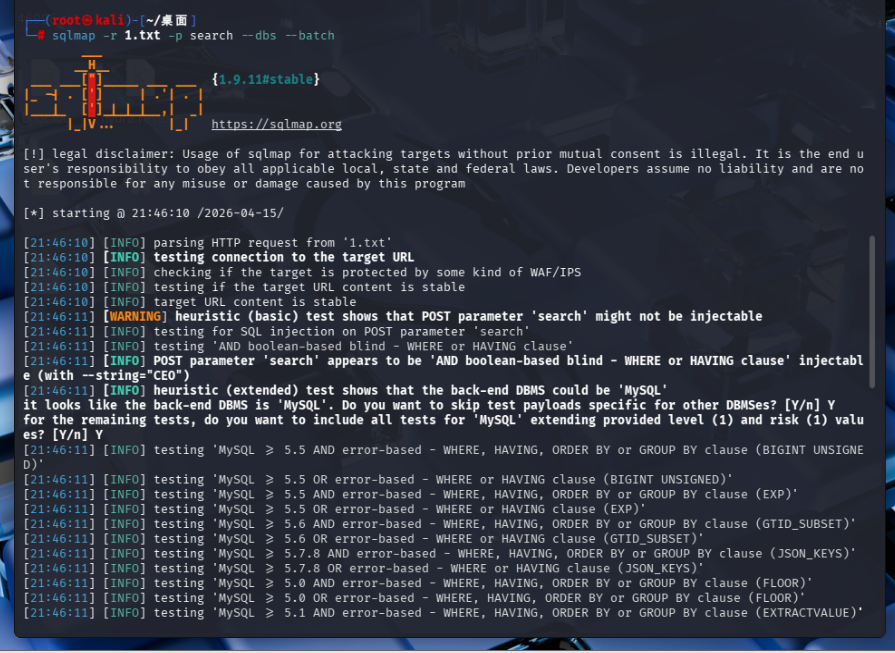The width and height of the screenshot is (895, 653).
Task: Click the sqlmap ASCII art logo
Action: 114,93
